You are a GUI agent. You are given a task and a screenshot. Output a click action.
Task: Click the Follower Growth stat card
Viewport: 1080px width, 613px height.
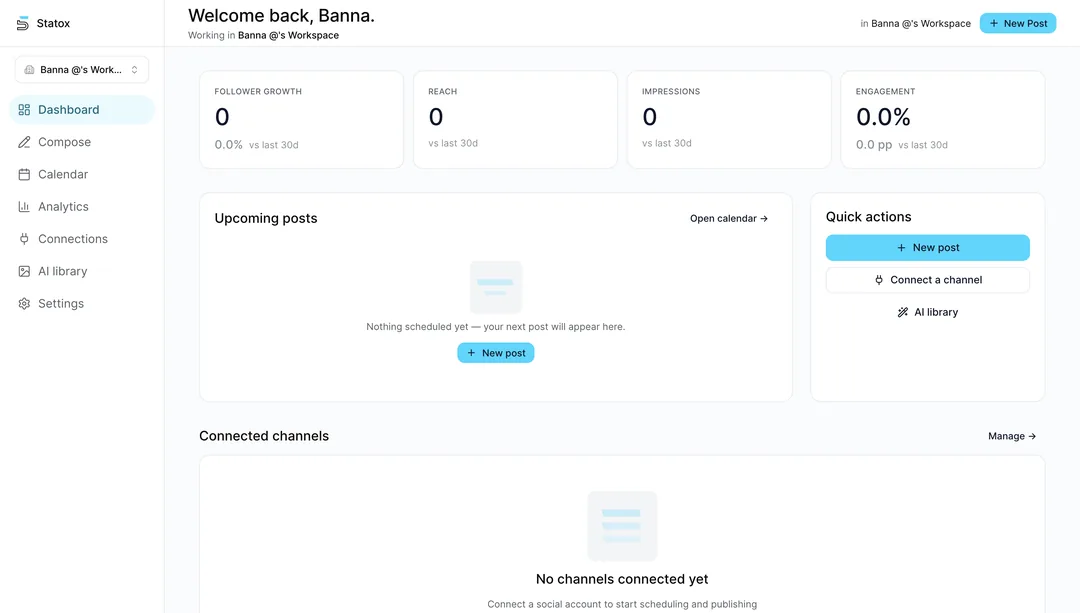coord(302,119)
